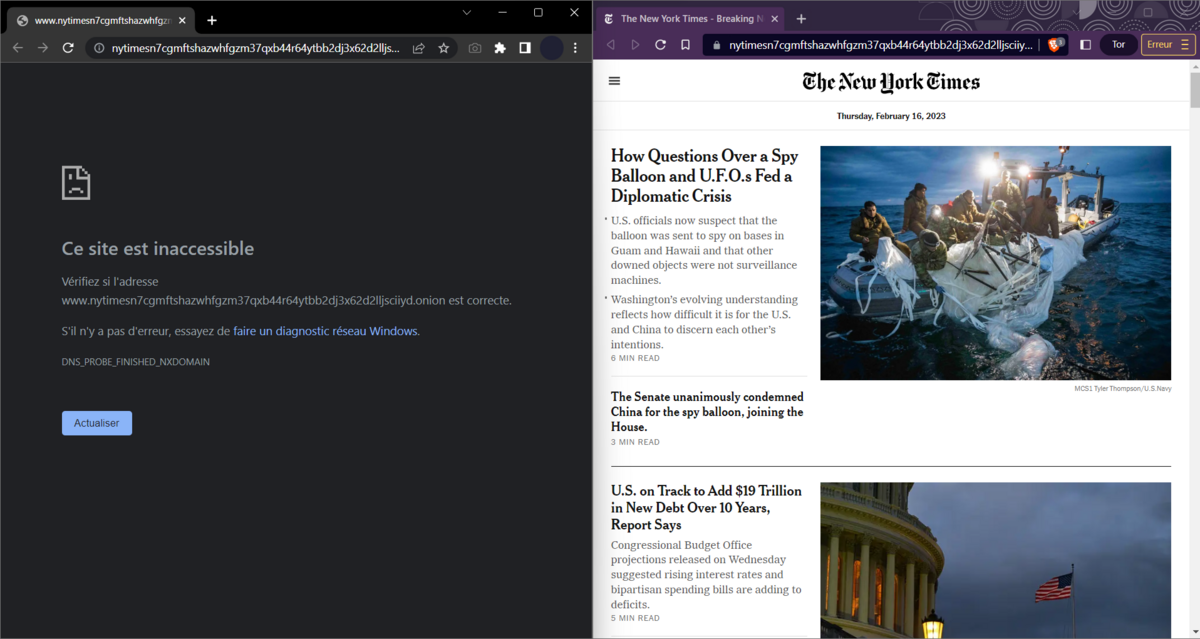
Task: Click the Washington's evolving understanding summary
Action: tap(704, 322)
